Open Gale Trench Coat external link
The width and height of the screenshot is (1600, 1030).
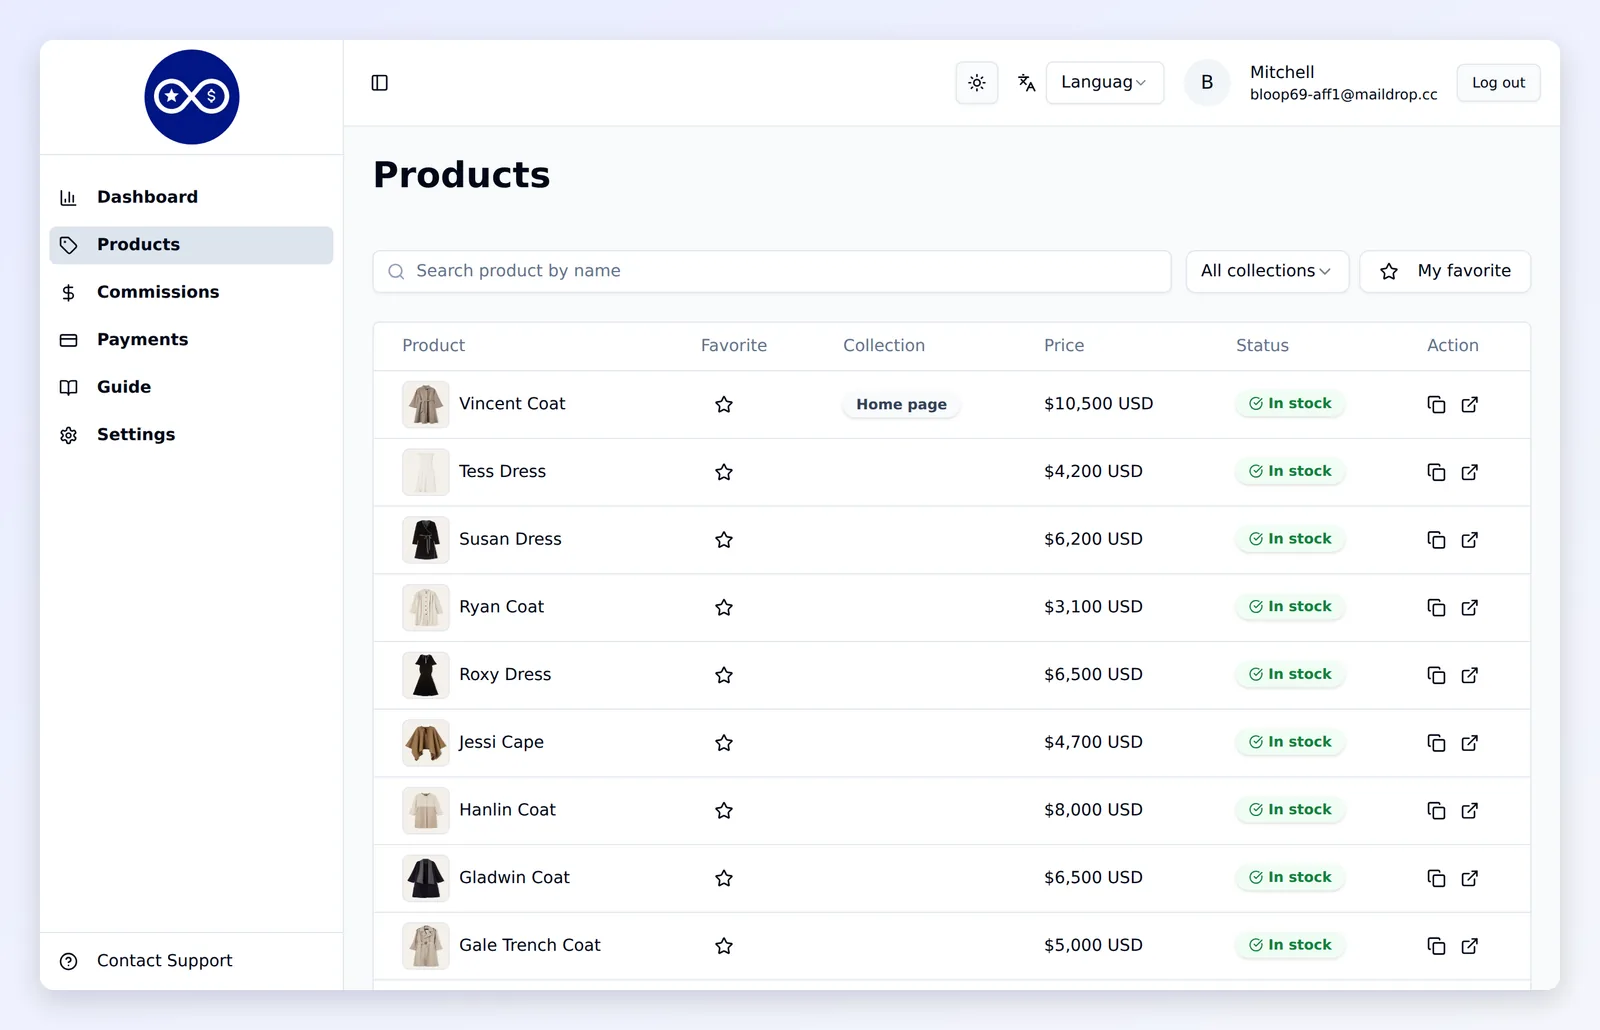[1470, 946]
